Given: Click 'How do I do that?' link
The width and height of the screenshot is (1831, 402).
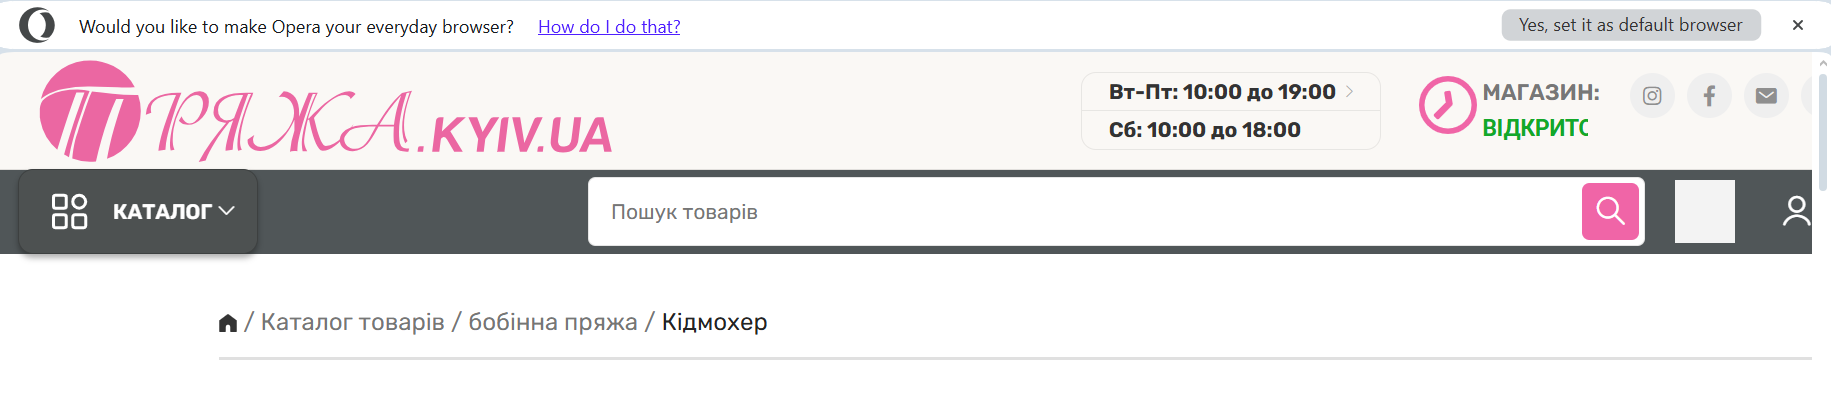Looking at the screenshot, I should pos(609,27).
